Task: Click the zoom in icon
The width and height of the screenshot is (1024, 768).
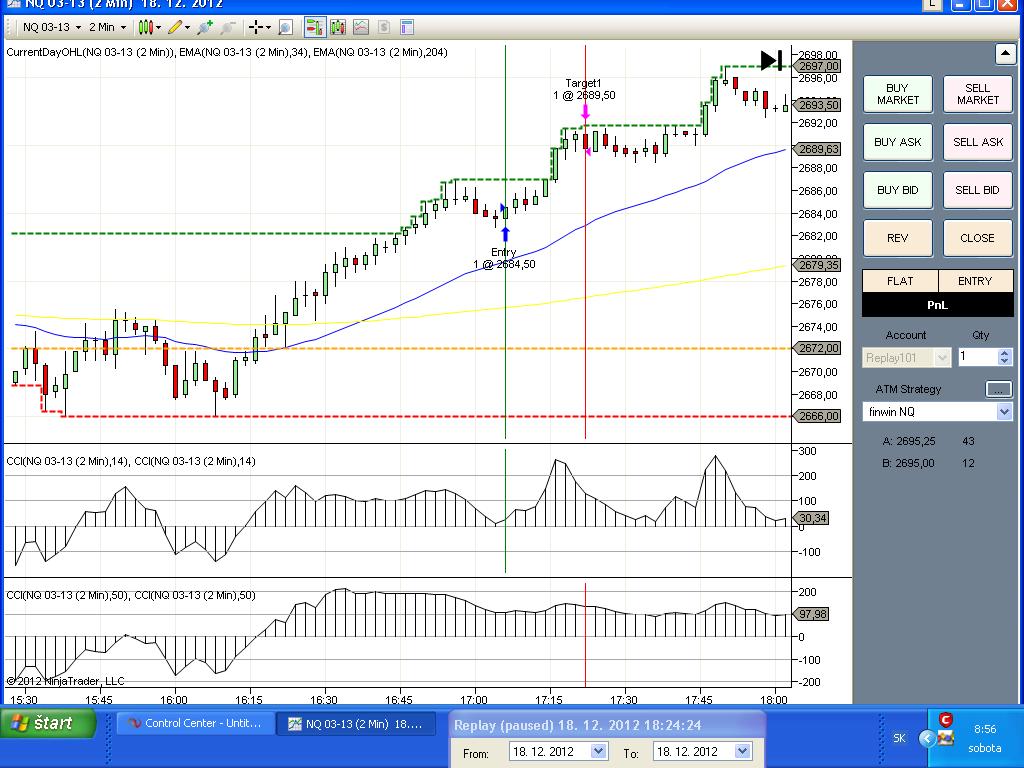Action: 204,27
